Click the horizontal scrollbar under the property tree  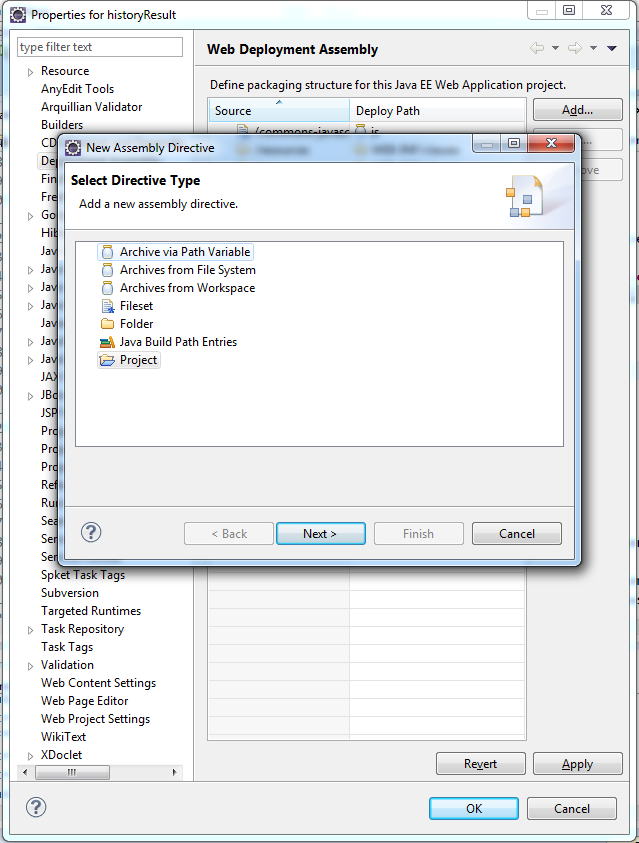100,773
